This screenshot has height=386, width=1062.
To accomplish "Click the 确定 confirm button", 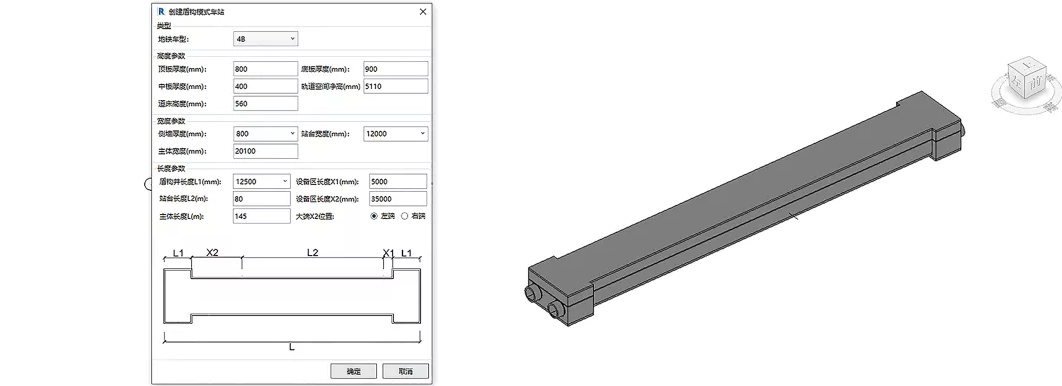I will (354, 371).
